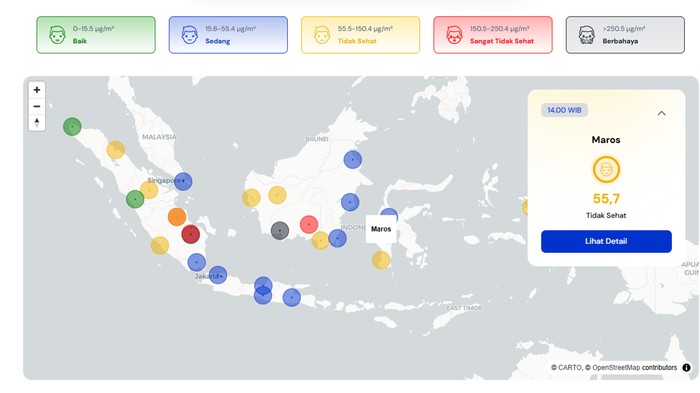The height and width of the screenshot is (393, 700).
Task: Click the Maros title in the info card
Action: (x=606, y=140)
